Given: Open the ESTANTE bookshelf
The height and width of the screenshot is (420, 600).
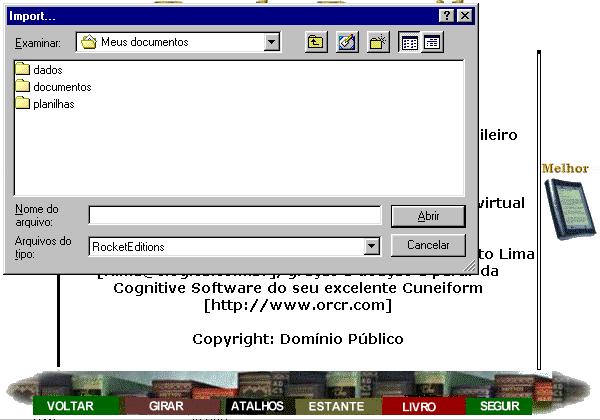Looking at the screenshot, I should [x=336, y=407].
